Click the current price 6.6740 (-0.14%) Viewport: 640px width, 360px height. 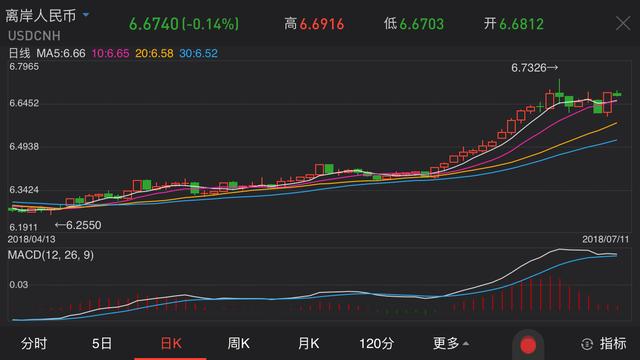click(x=184, y=24)
